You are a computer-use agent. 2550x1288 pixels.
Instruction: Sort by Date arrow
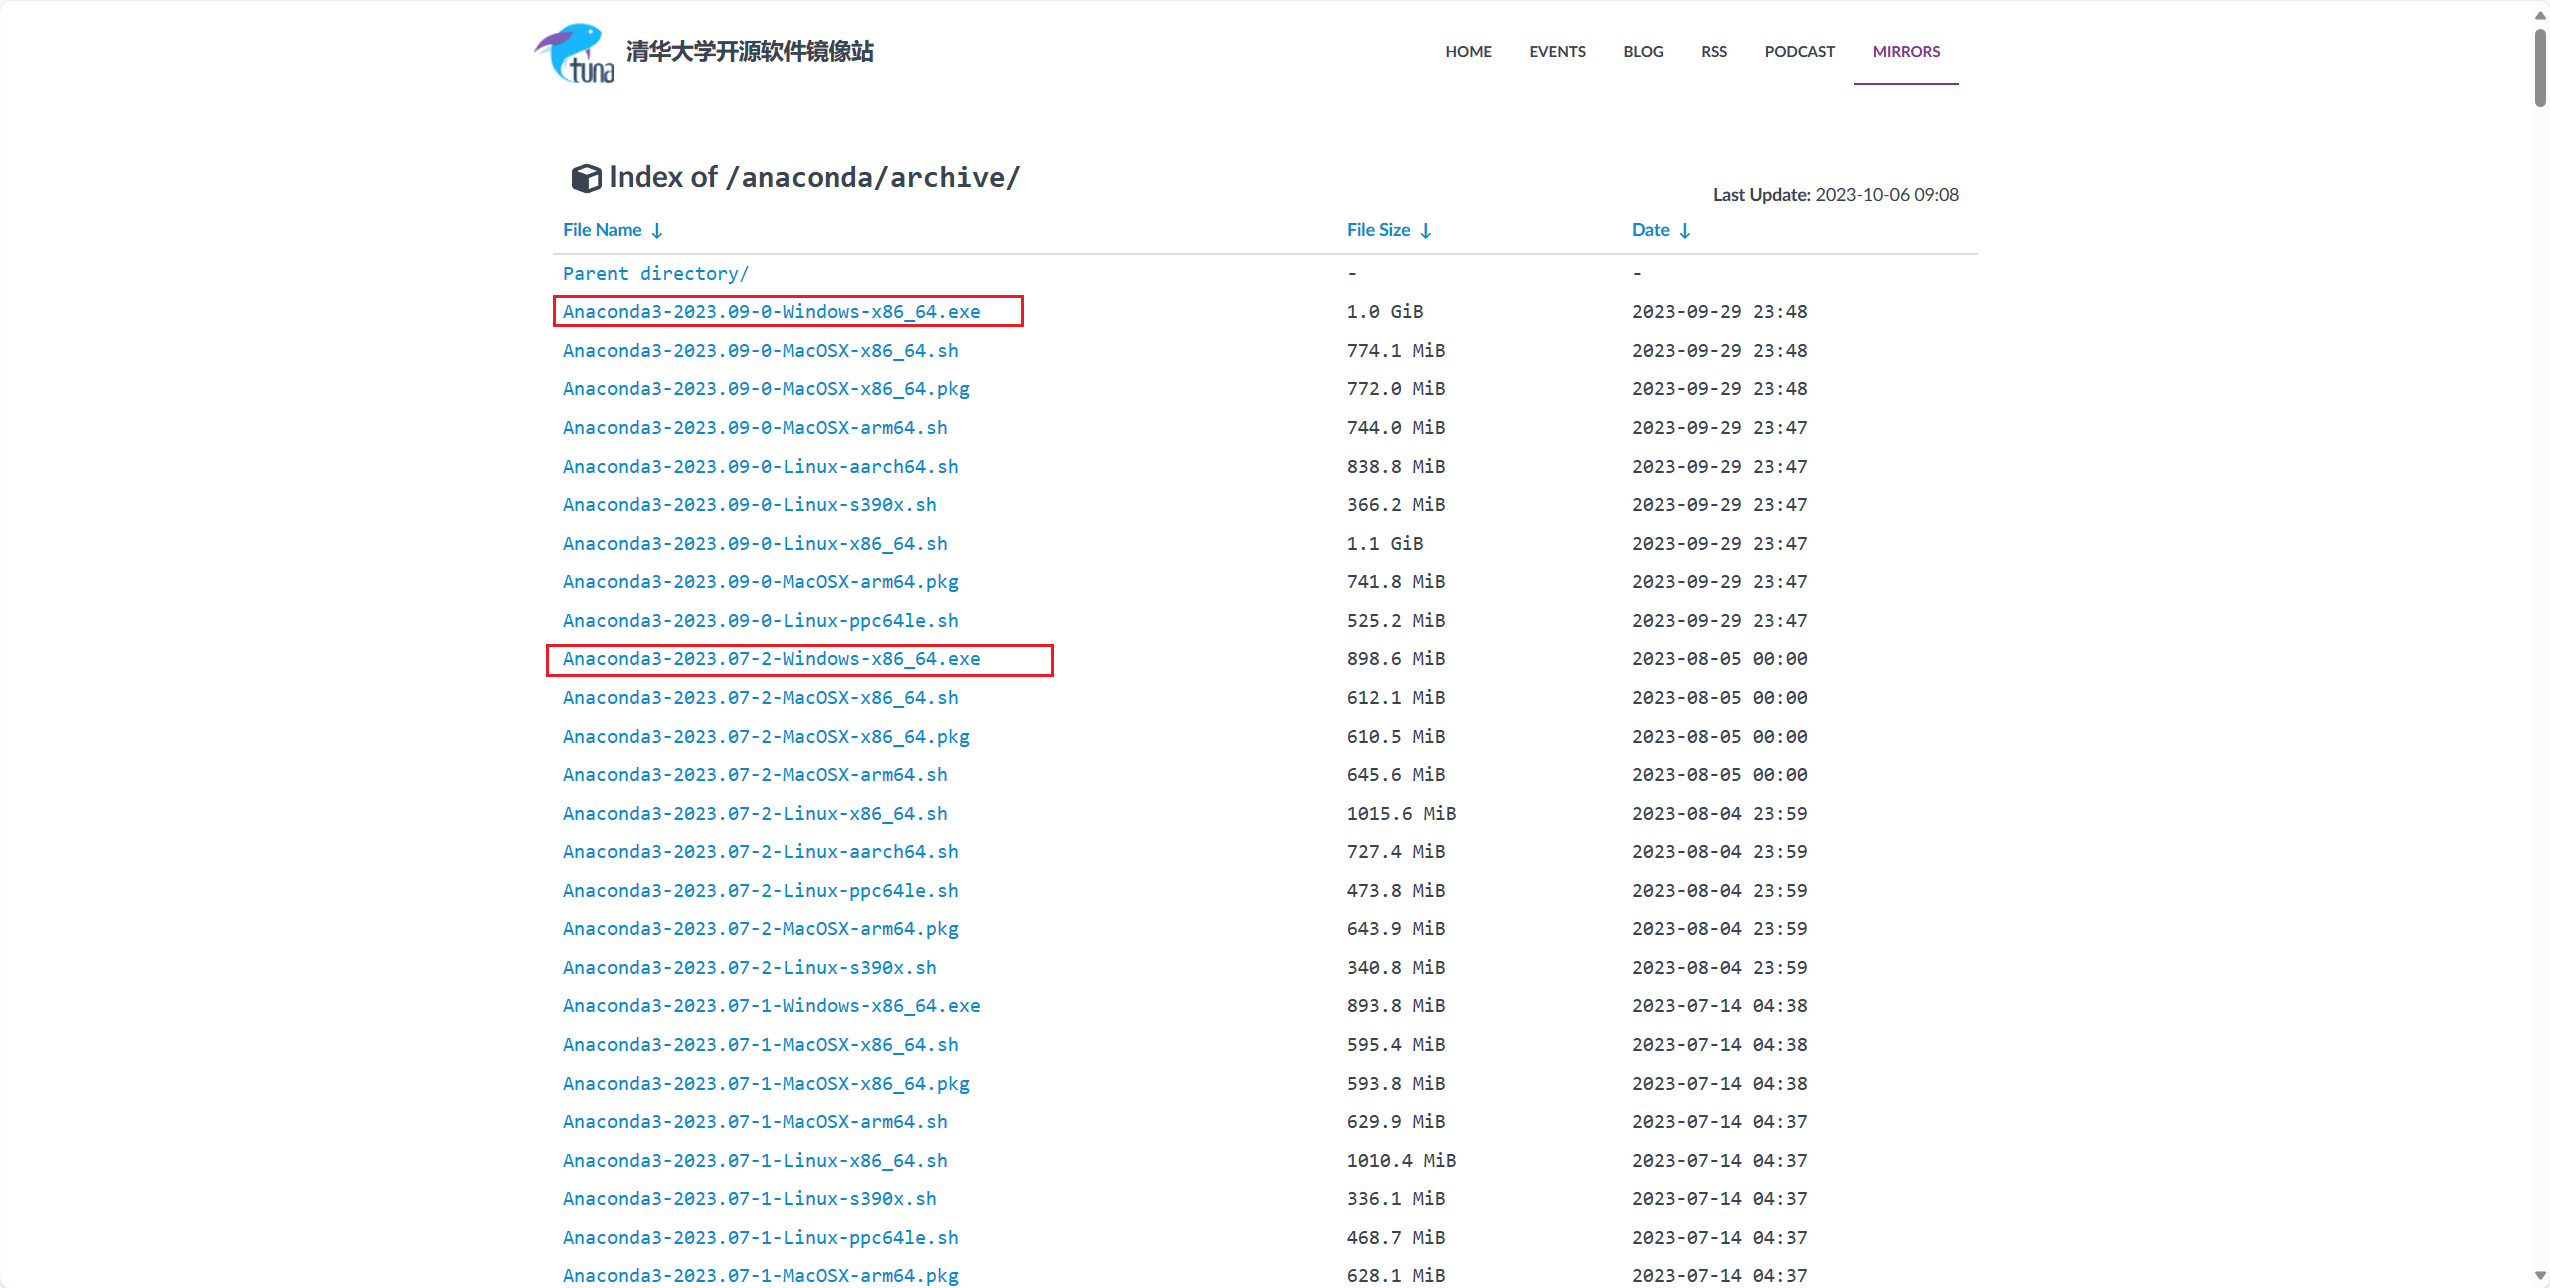tap(1685, 231)
